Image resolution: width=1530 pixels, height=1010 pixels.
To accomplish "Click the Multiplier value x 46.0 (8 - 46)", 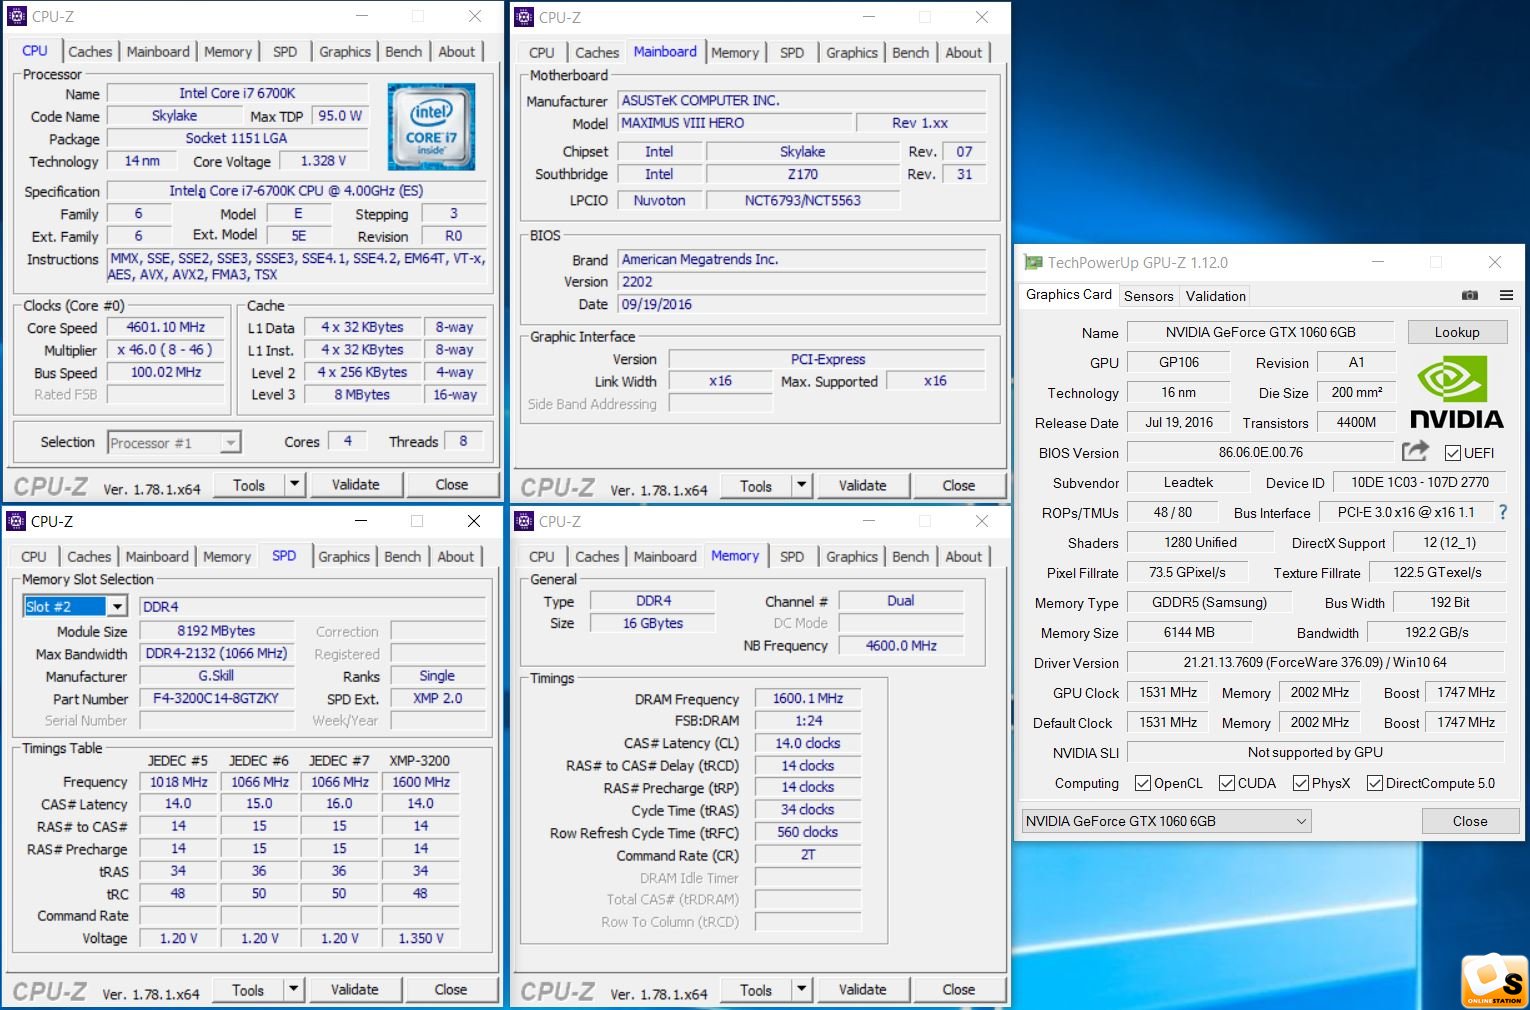I will [x=166, y=350].
